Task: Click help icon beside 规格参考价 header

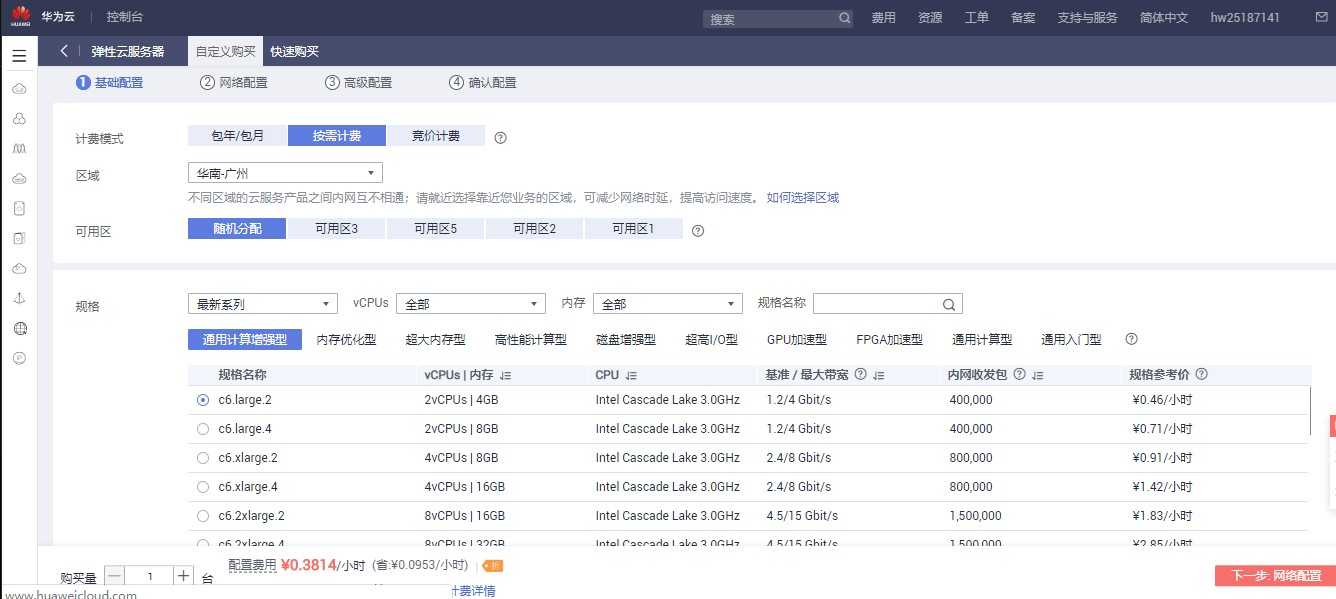Action: [1201, 374]
